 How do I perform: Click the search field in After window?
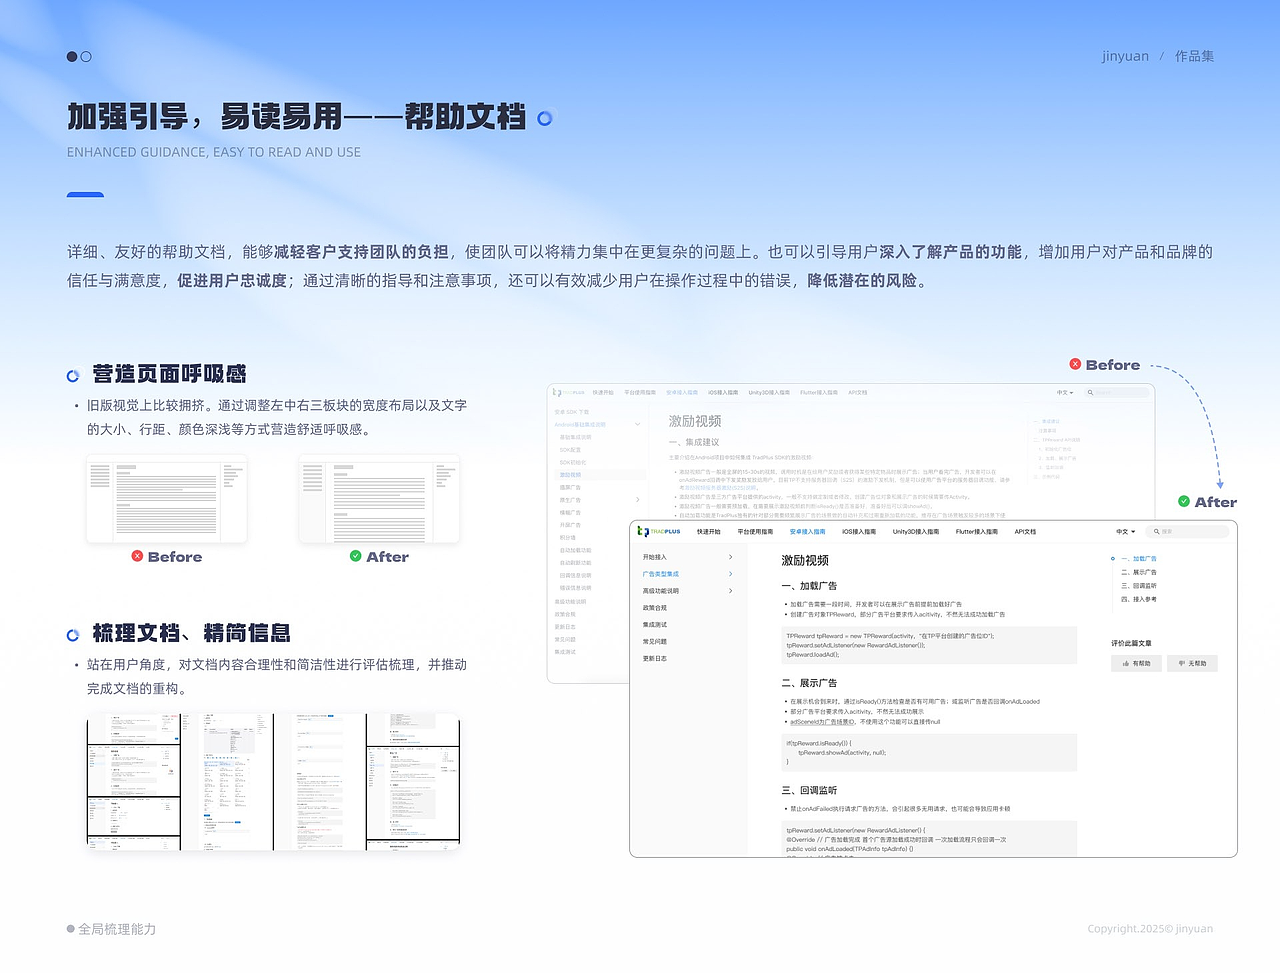click(1188, 532)
